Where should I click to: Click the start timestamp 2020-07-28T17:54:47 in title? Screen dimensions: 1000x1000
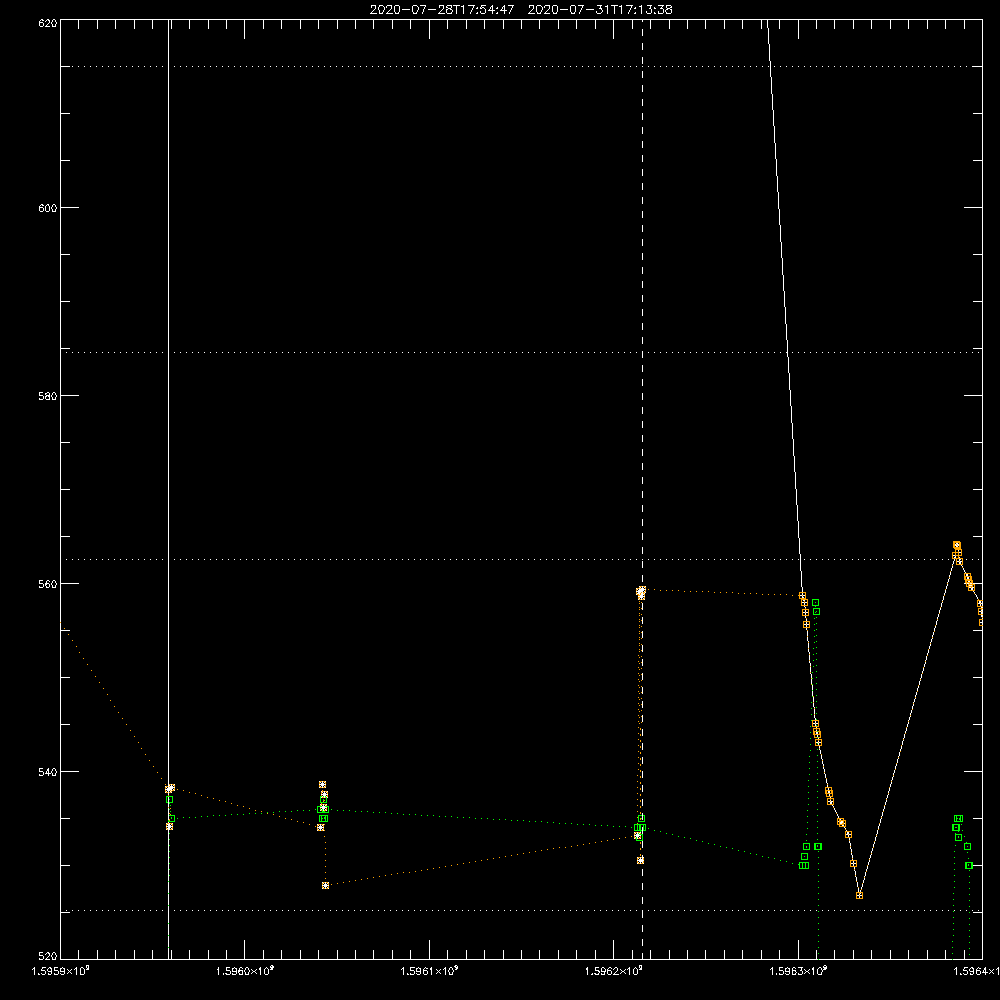tap(442, 10)
